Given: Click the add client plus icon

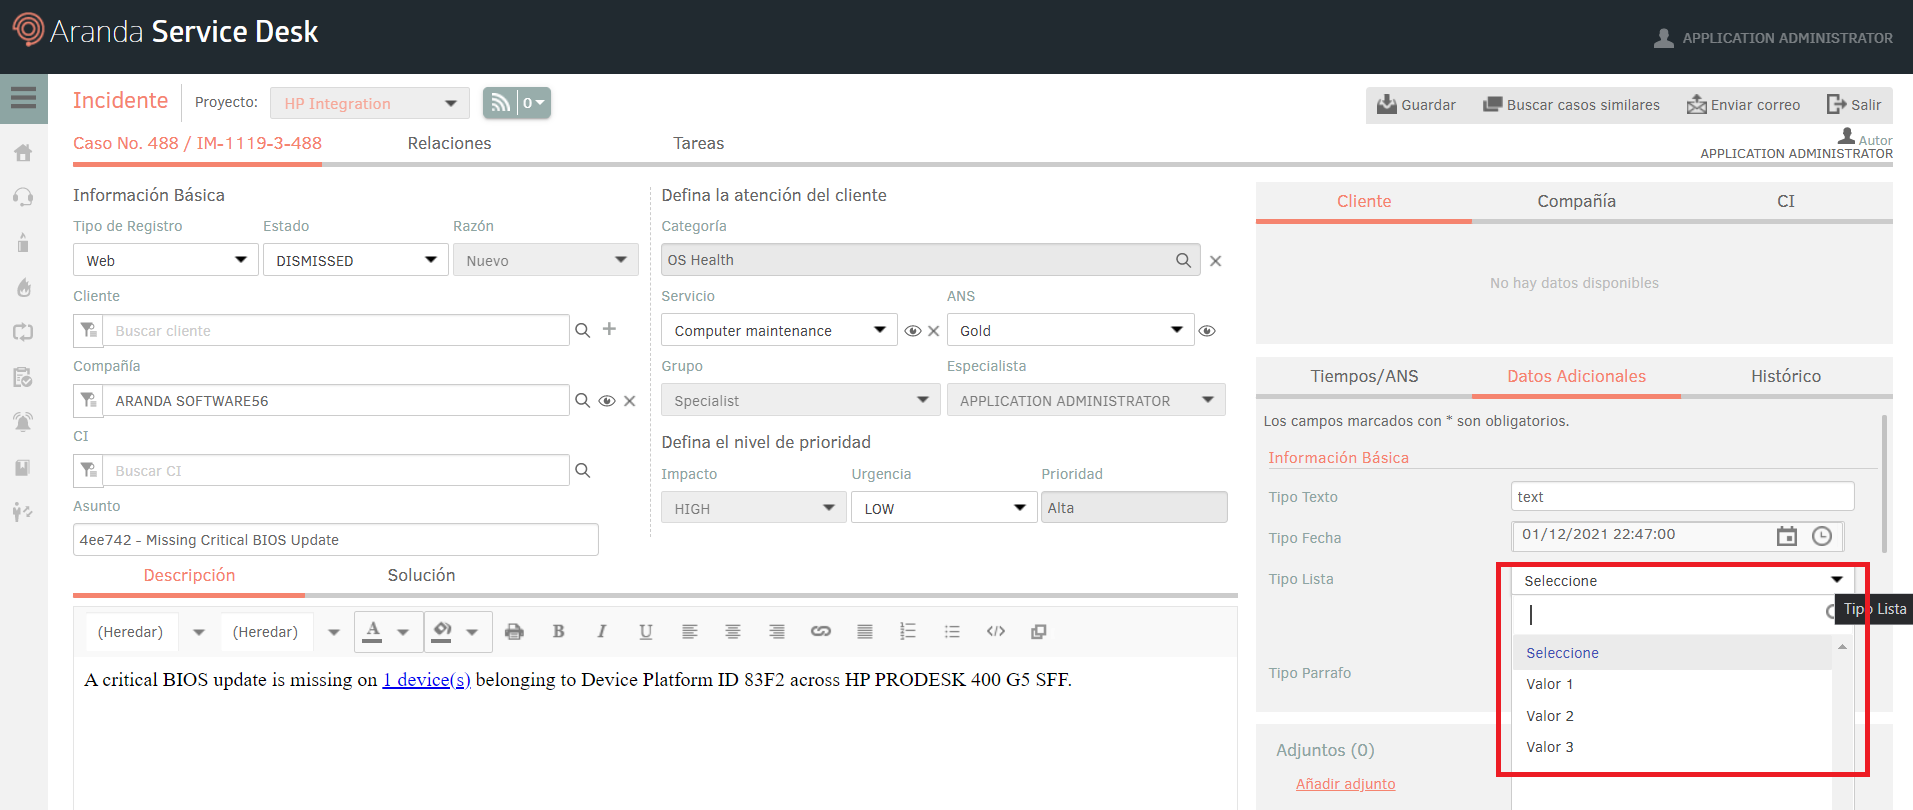Looking at the screenshot, I should pos(609,329).
